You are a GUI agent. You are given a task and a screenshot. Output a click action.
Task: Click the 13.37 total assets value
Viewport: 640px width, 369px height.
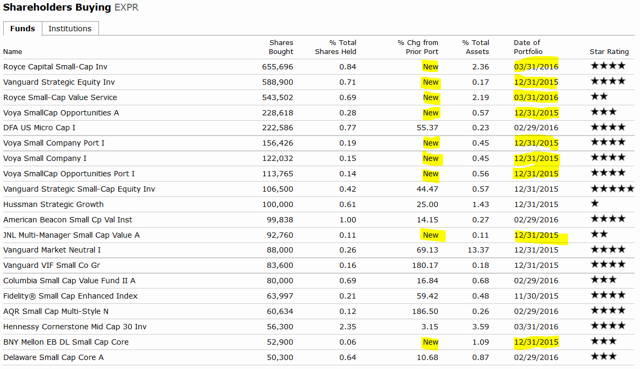pyautogui.click(x=478, y=250)
